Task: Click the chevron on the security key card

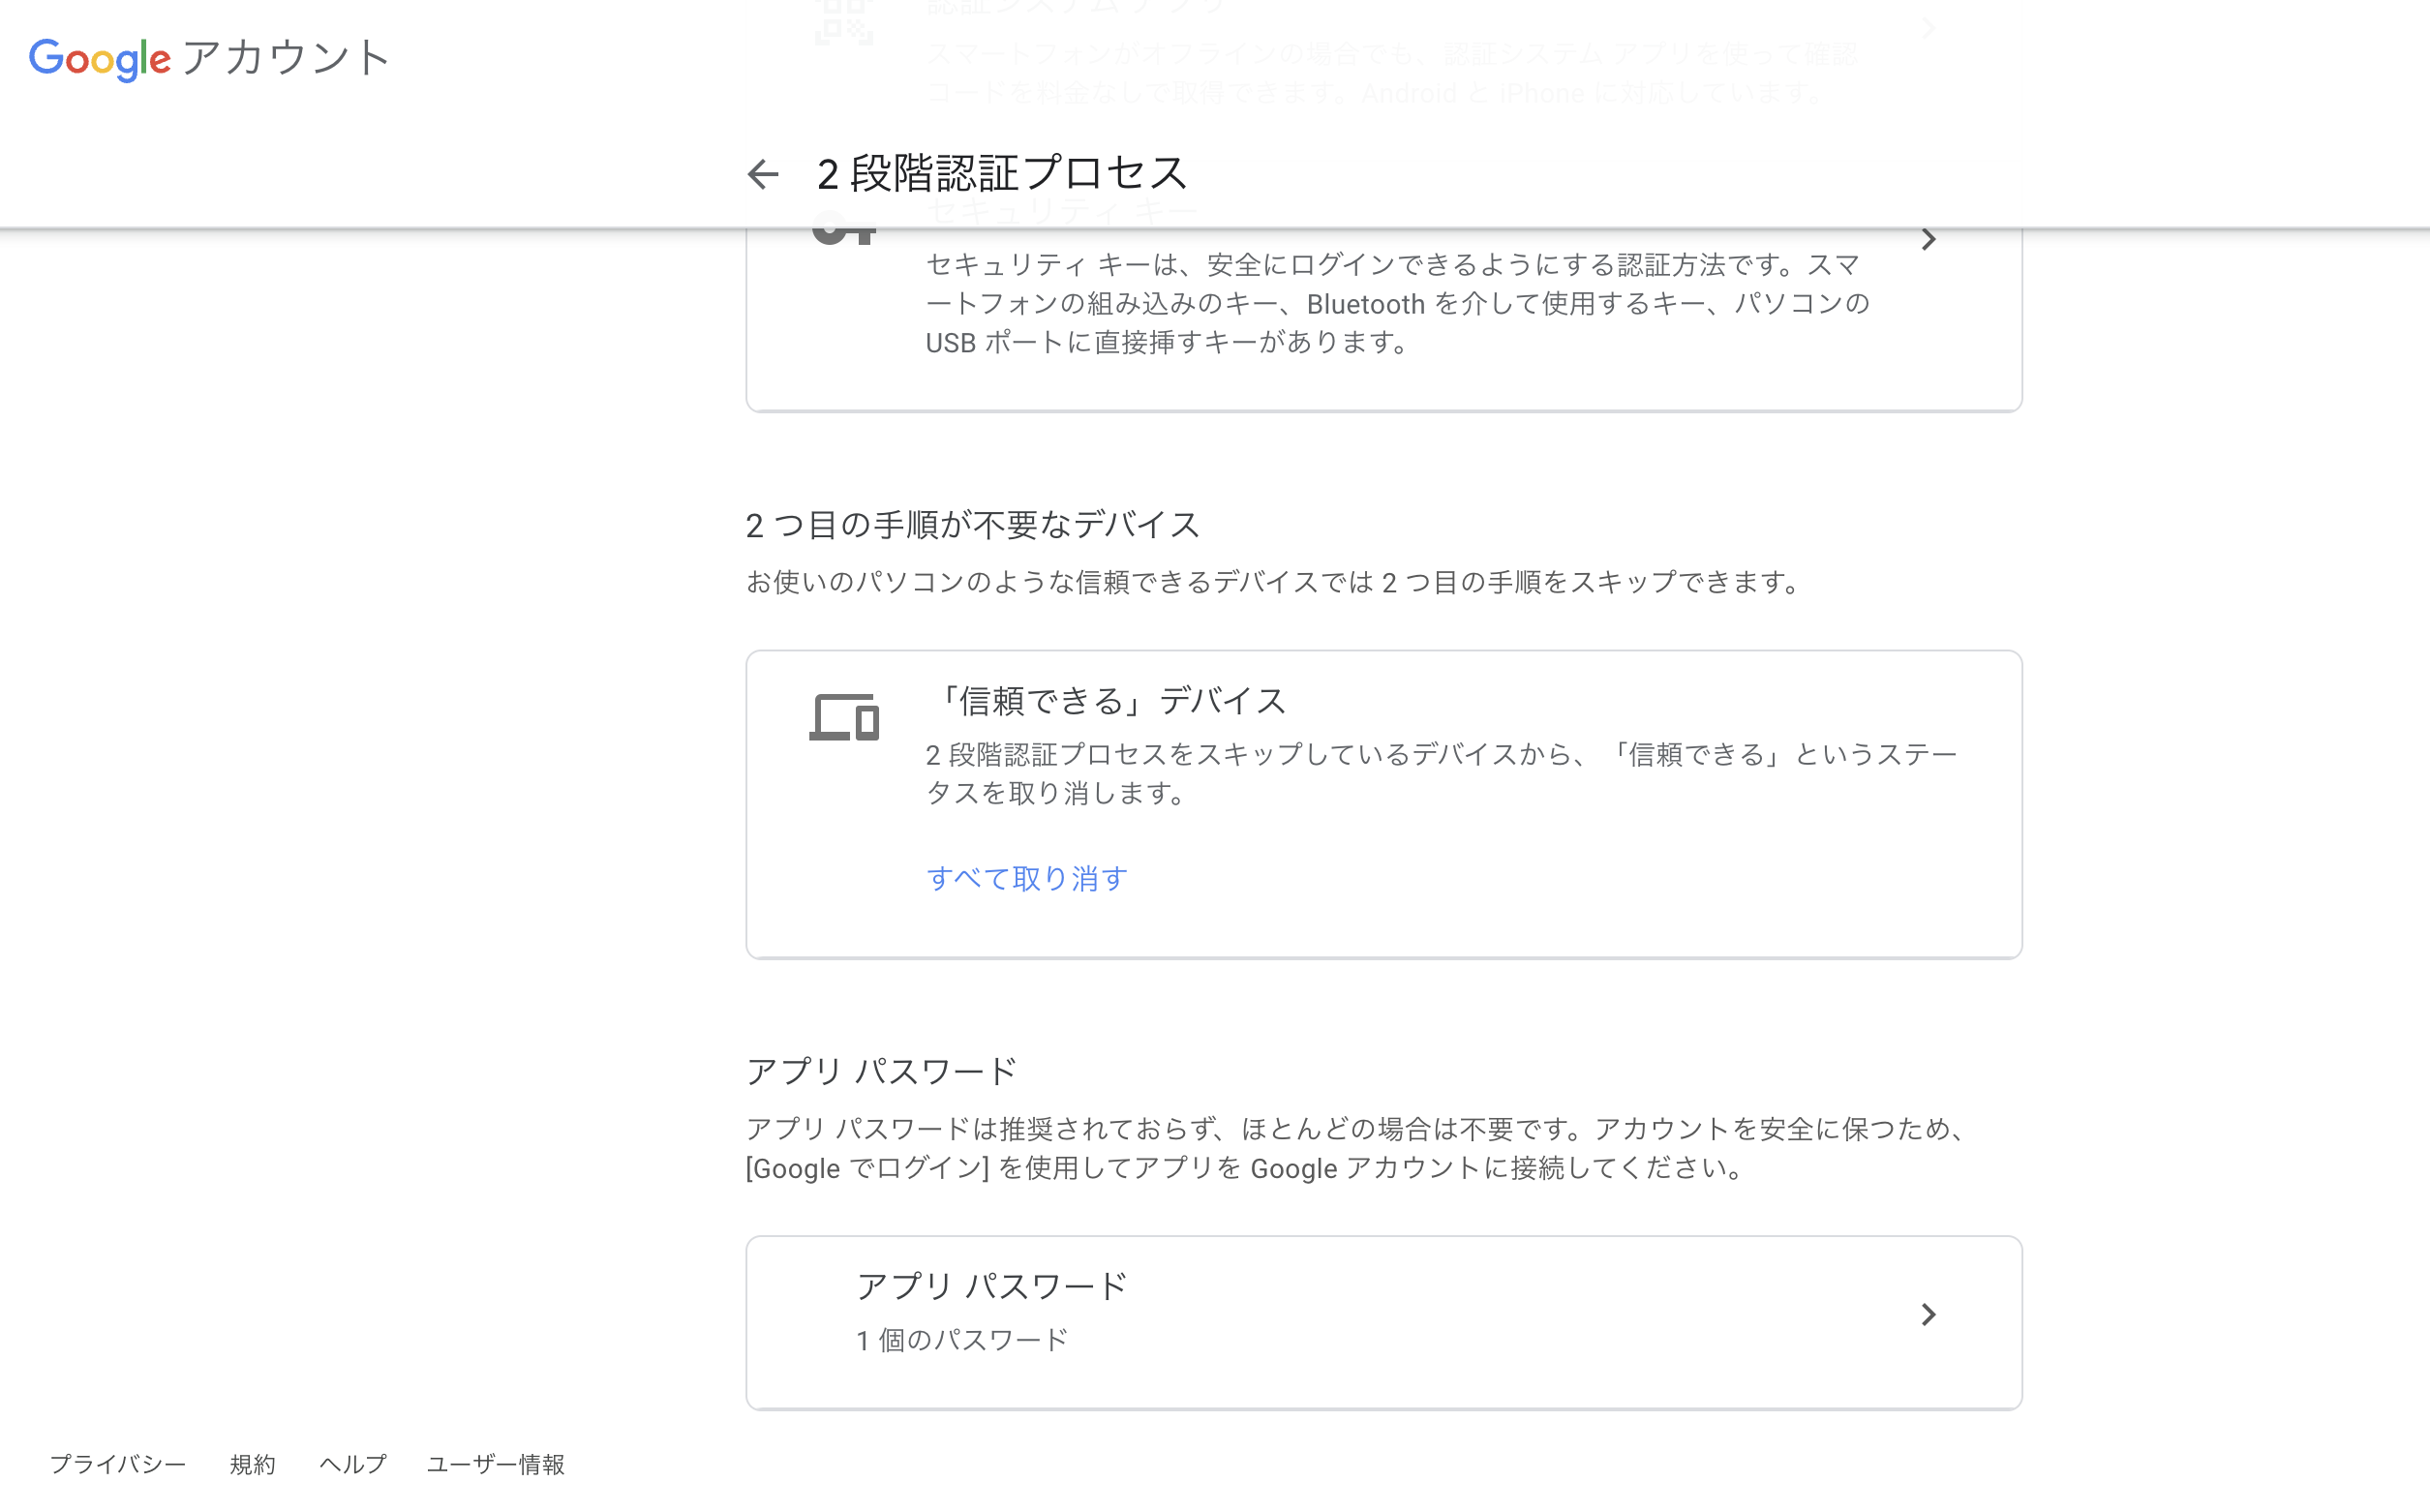Action: pyautogui.click(x=1929, y=239)
